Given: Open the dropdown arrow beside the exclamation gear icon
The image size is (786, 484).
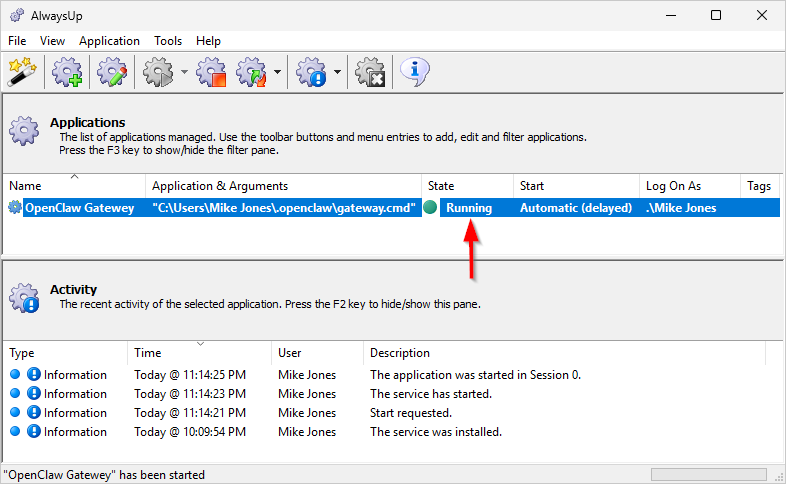Looking at the screenshot, I should click(x=338, y=72).
